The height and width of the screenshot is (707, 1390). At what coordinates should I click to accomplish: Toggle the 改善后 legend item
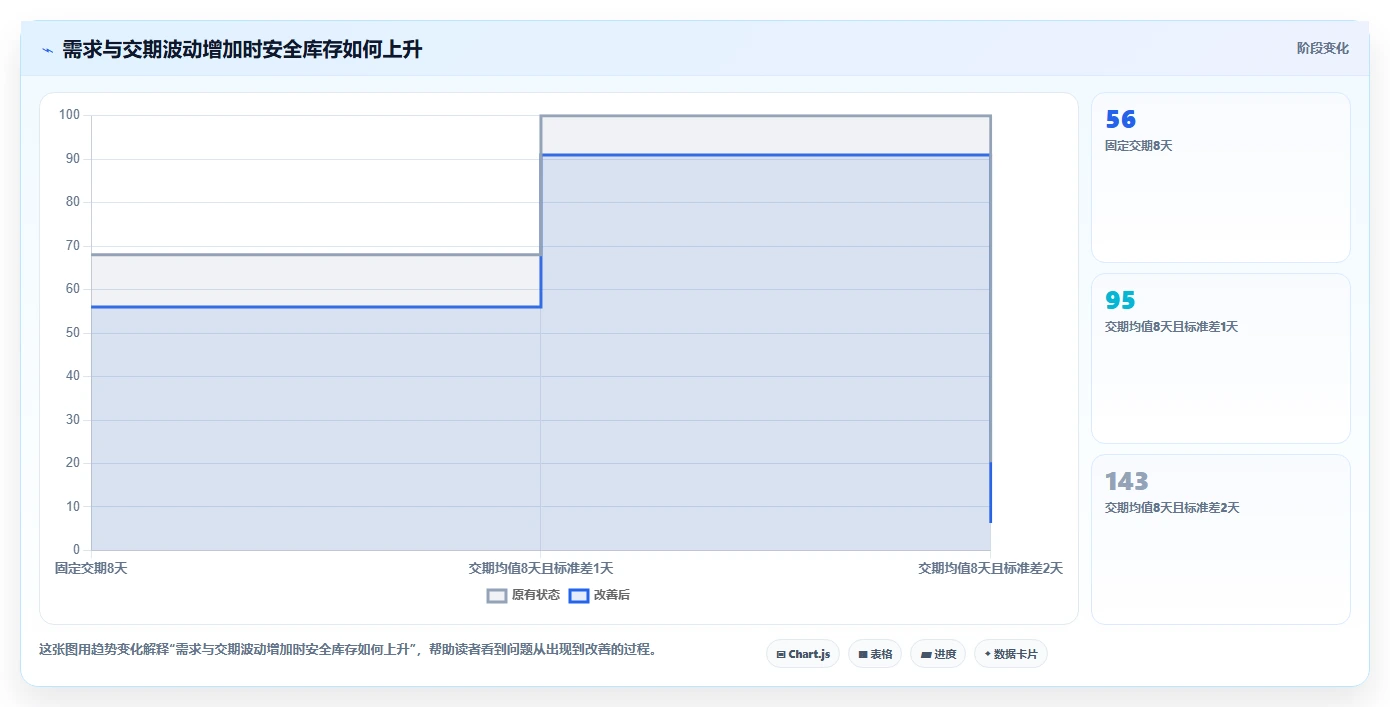pyautogui.click(x=599, y=595)
